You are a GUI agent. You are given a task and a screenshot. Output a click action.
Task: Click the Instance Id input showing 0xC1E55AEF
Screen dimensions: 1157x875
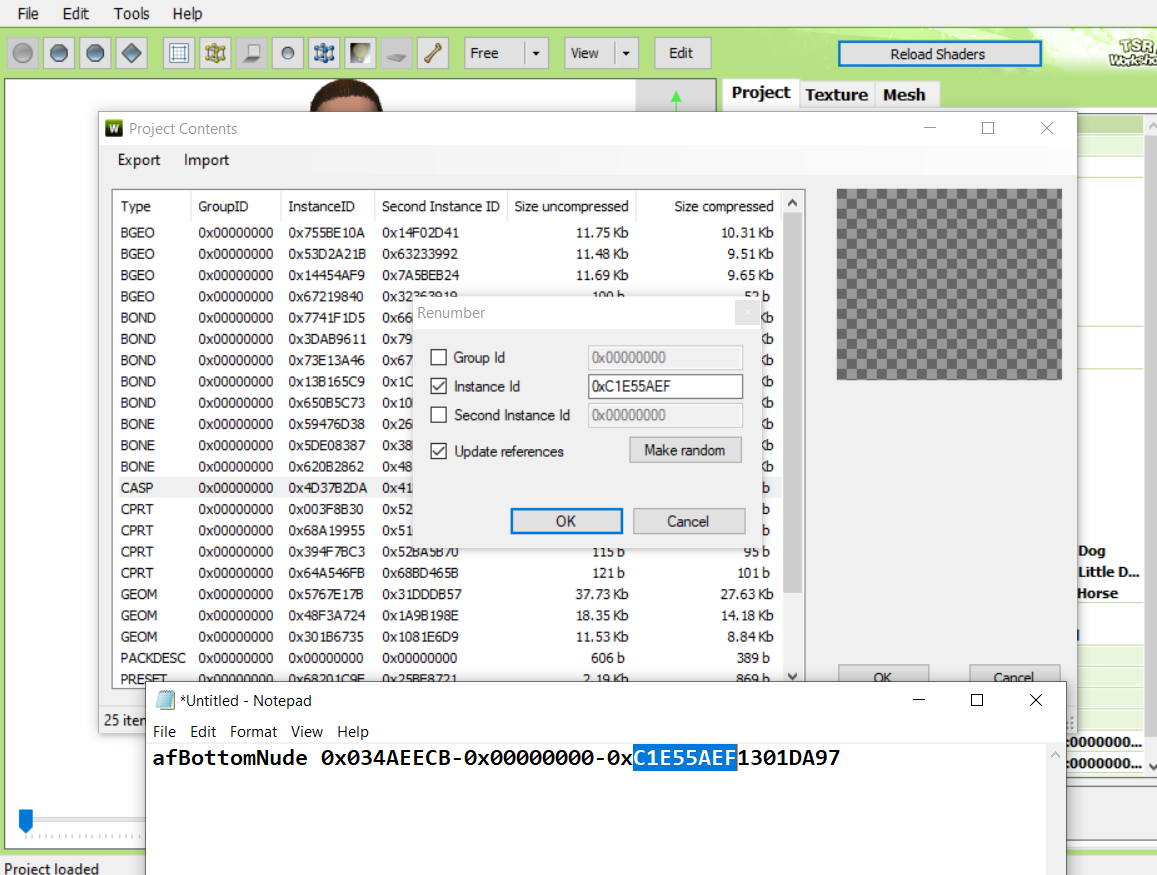(665, 386)
